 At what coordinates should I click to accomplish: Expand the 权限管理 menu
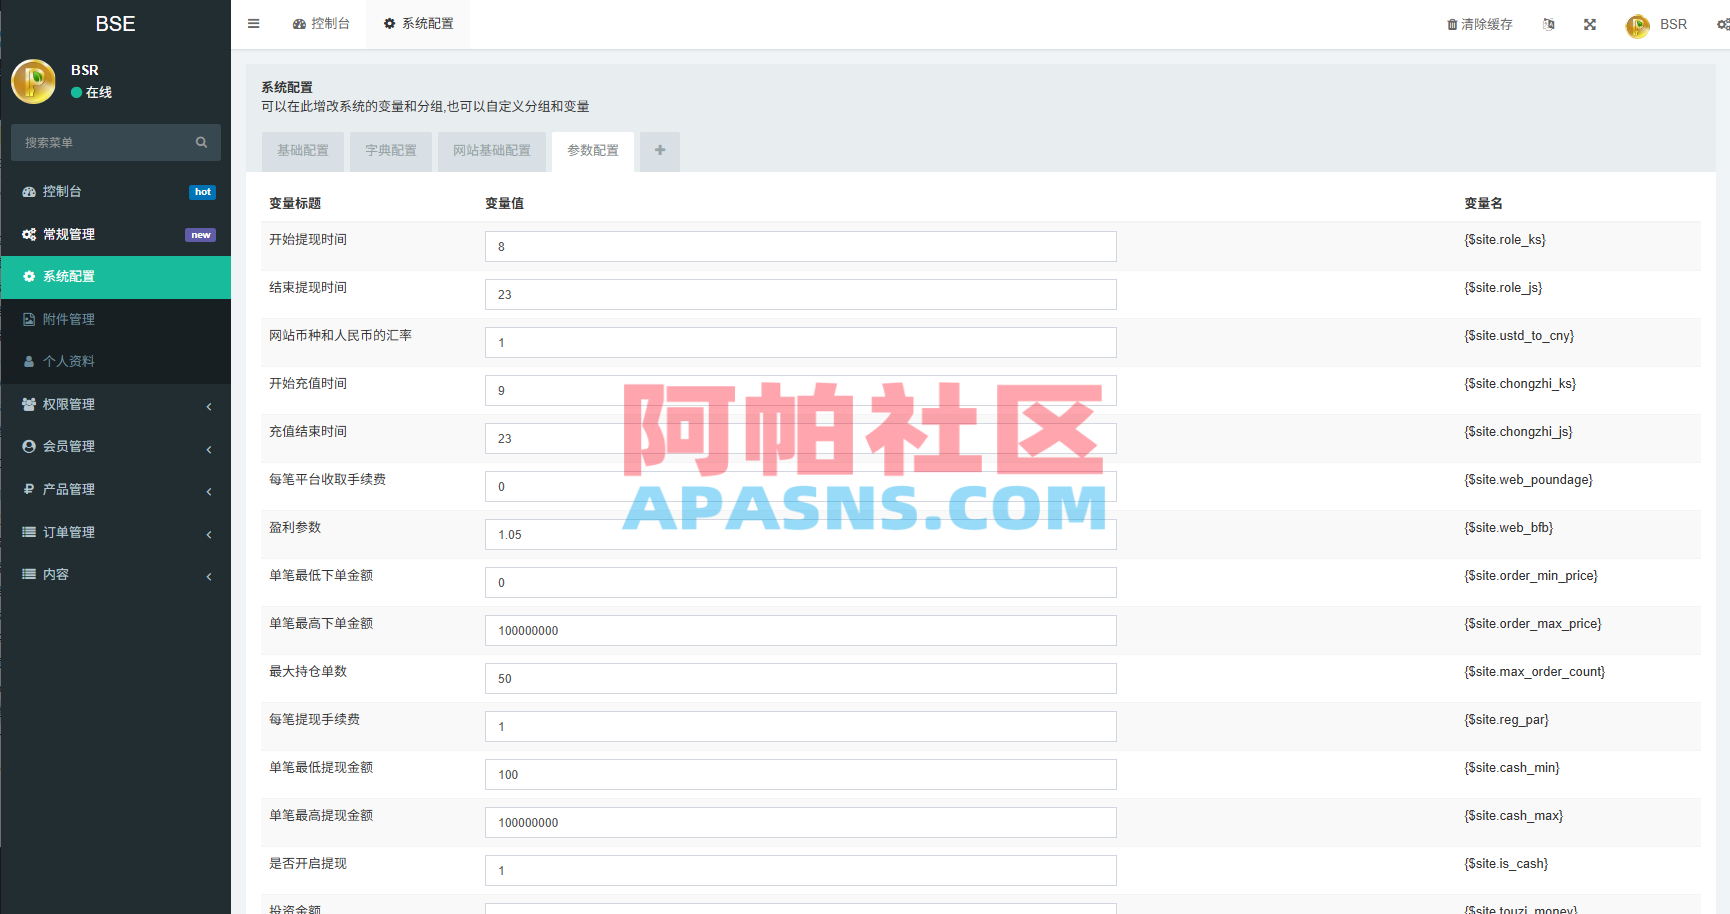116,404
